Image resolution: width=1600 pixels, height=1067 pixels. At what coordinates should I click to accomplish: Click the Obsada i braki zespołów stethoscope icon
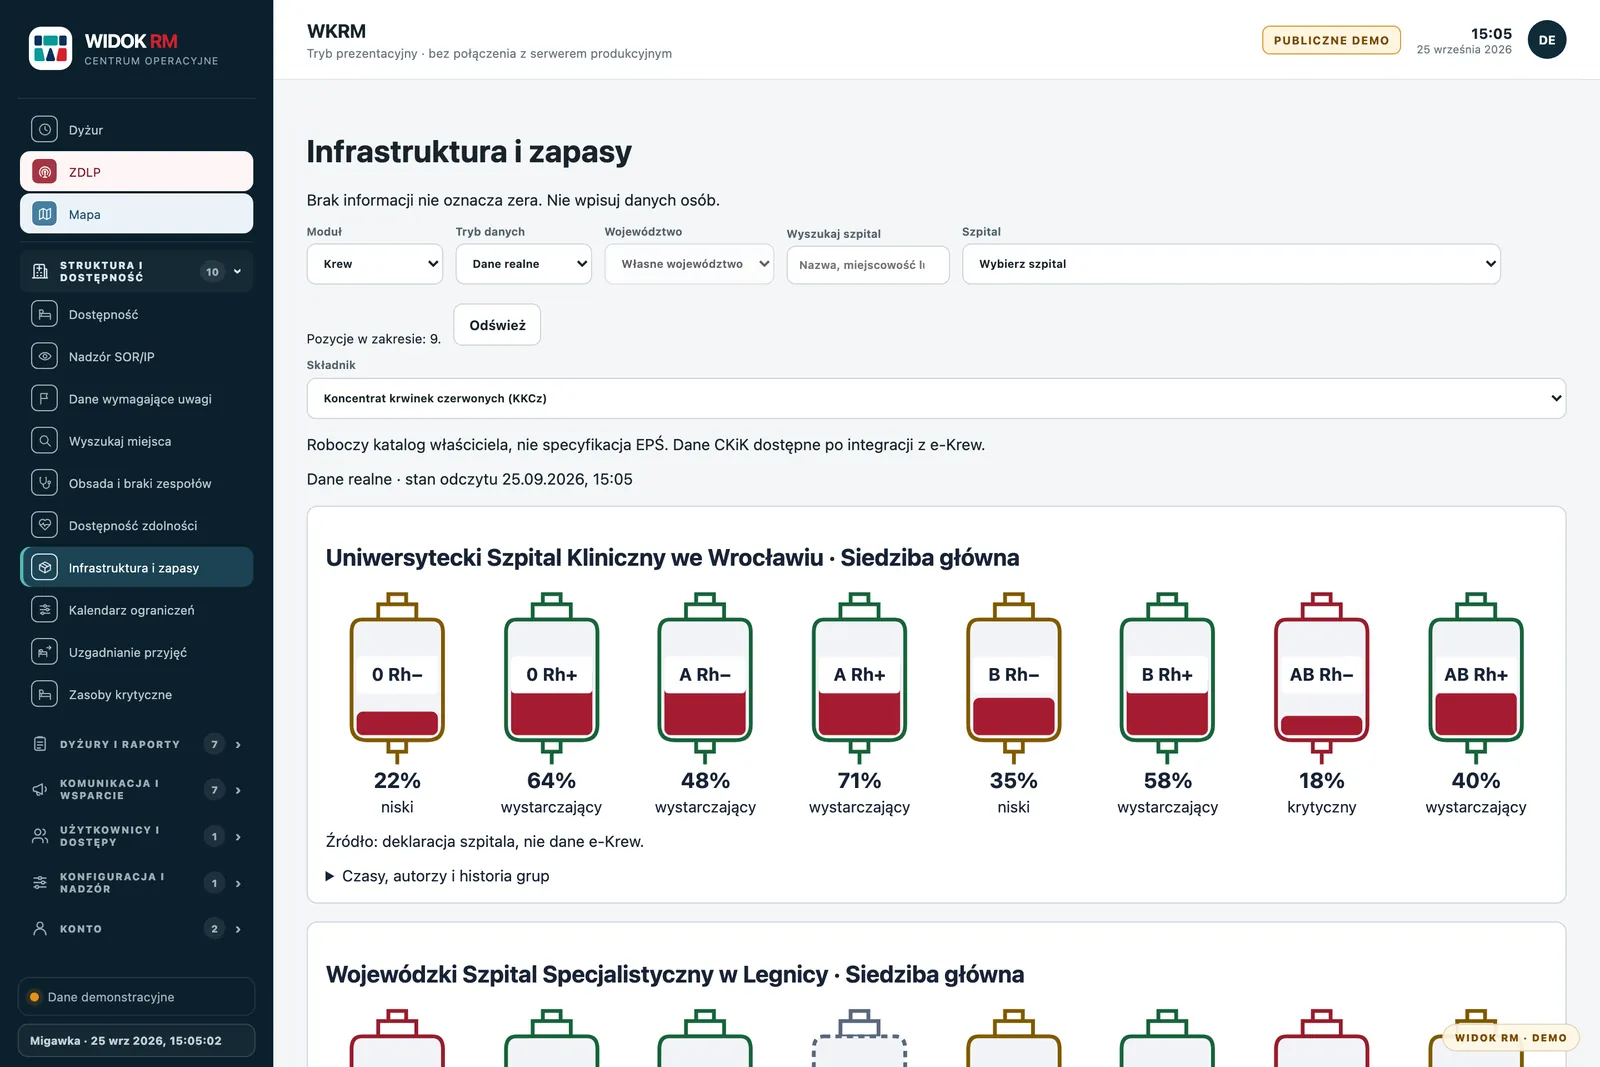[44, 483]
